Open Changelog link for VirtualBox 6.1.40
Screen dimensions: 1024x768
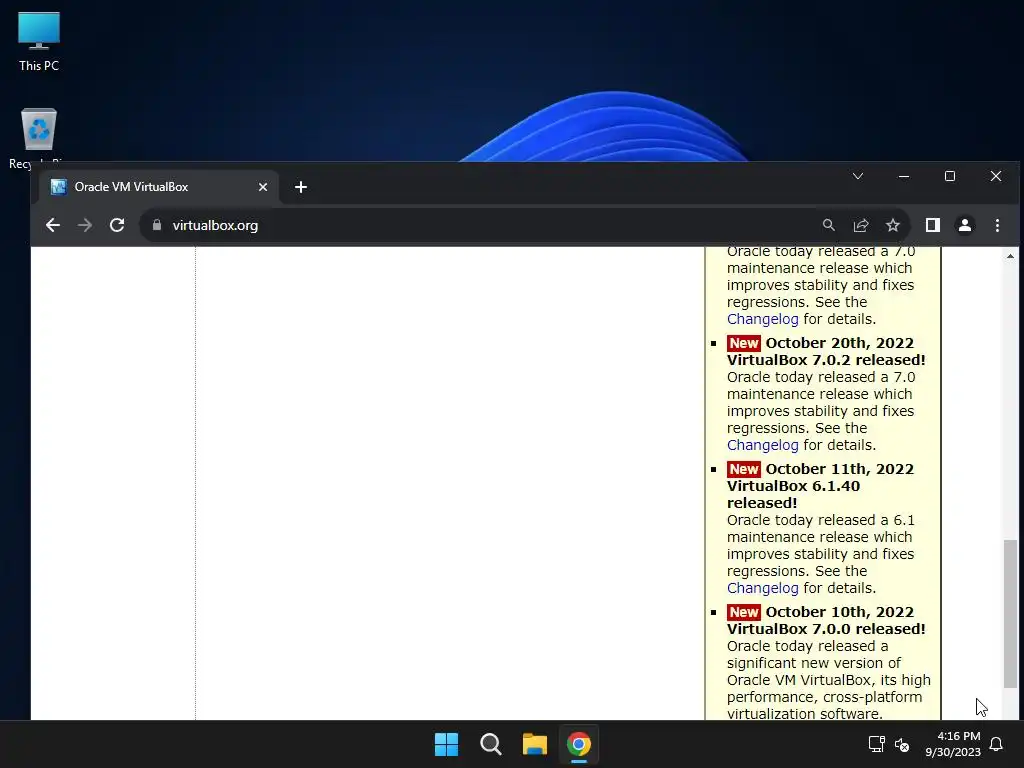point(763,588)
